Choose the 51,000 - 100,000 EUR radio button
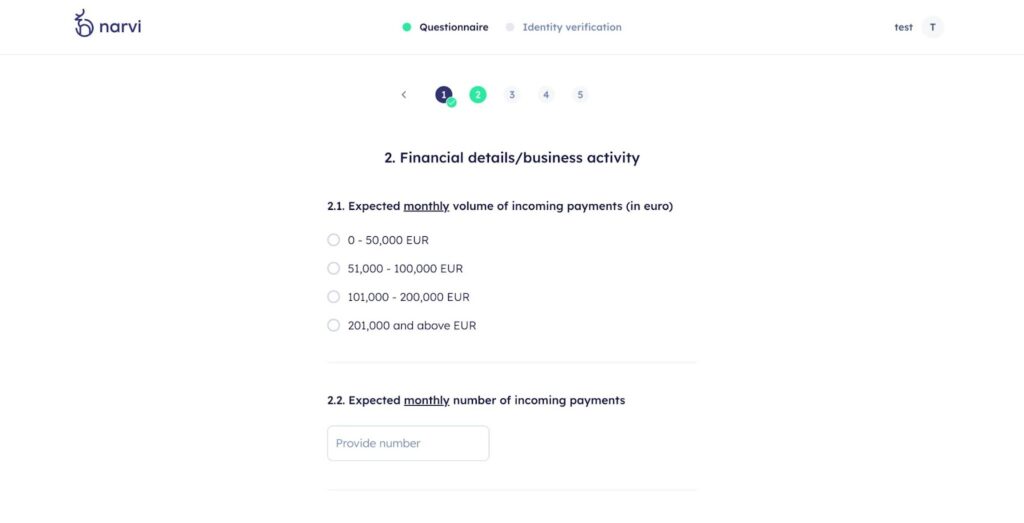 pos(334,268)
